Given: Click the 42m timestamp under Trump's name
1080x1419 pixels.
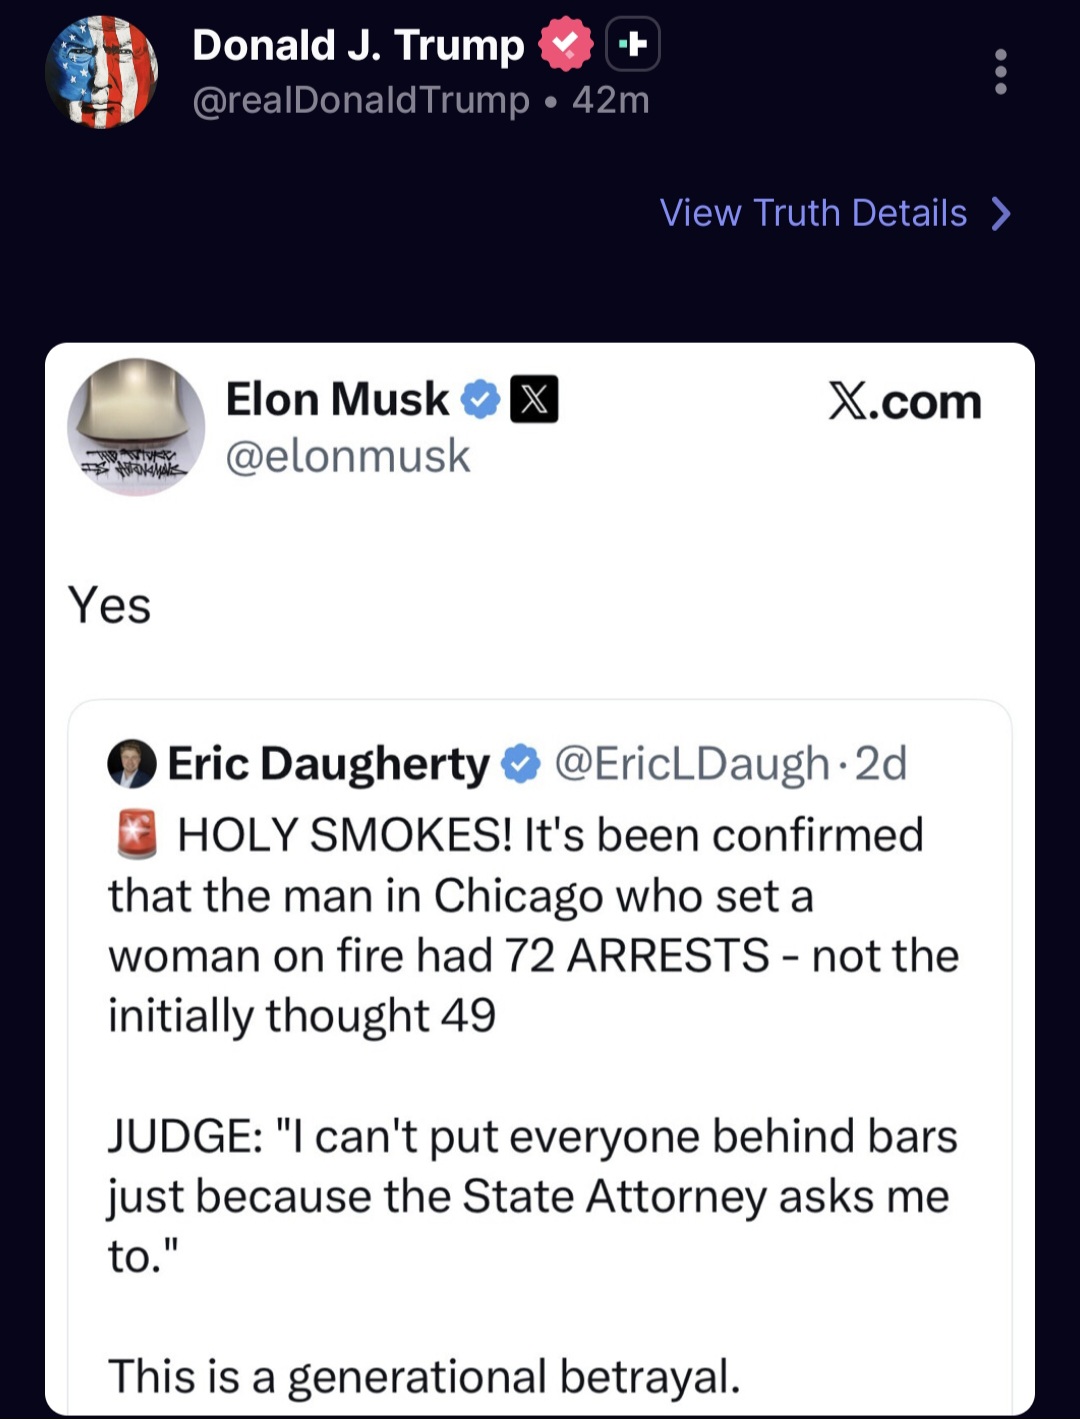Looking at the screenshot, I should pyautogui.click(x=607, y=100).
